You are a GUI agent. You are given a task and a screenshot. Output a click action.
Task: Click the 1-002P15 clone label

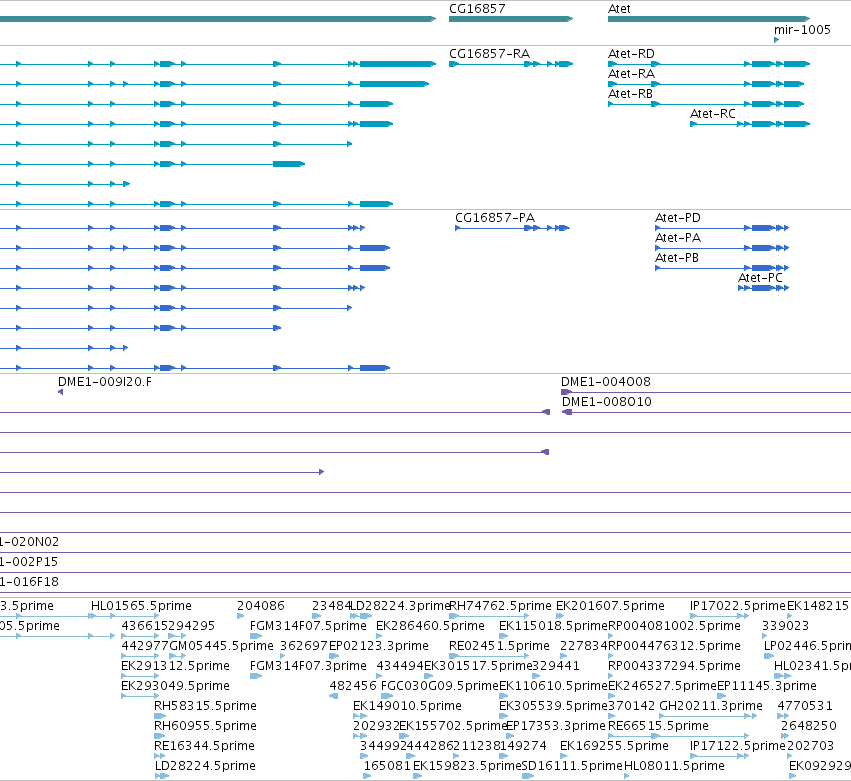29,562
